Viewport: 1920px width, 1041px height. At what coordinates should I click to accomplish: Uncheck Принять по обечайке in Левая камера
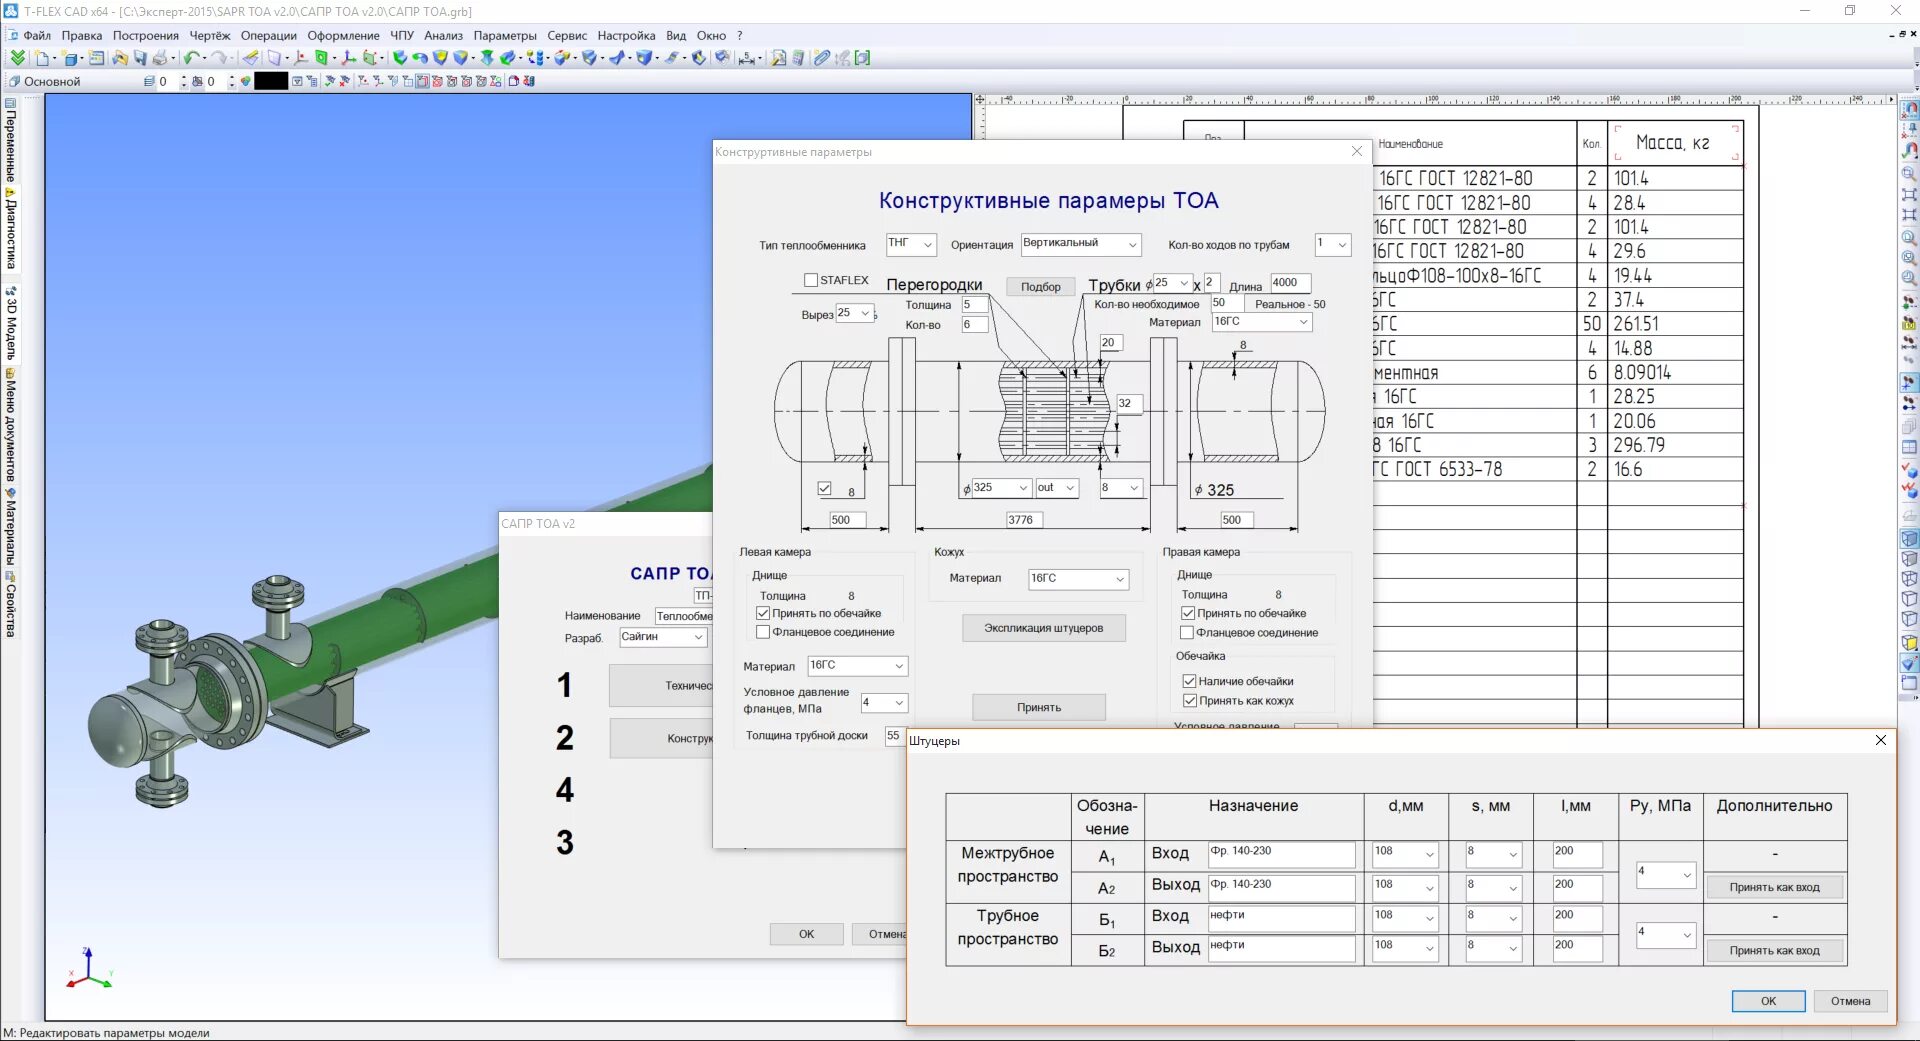[x=763, y=613]
